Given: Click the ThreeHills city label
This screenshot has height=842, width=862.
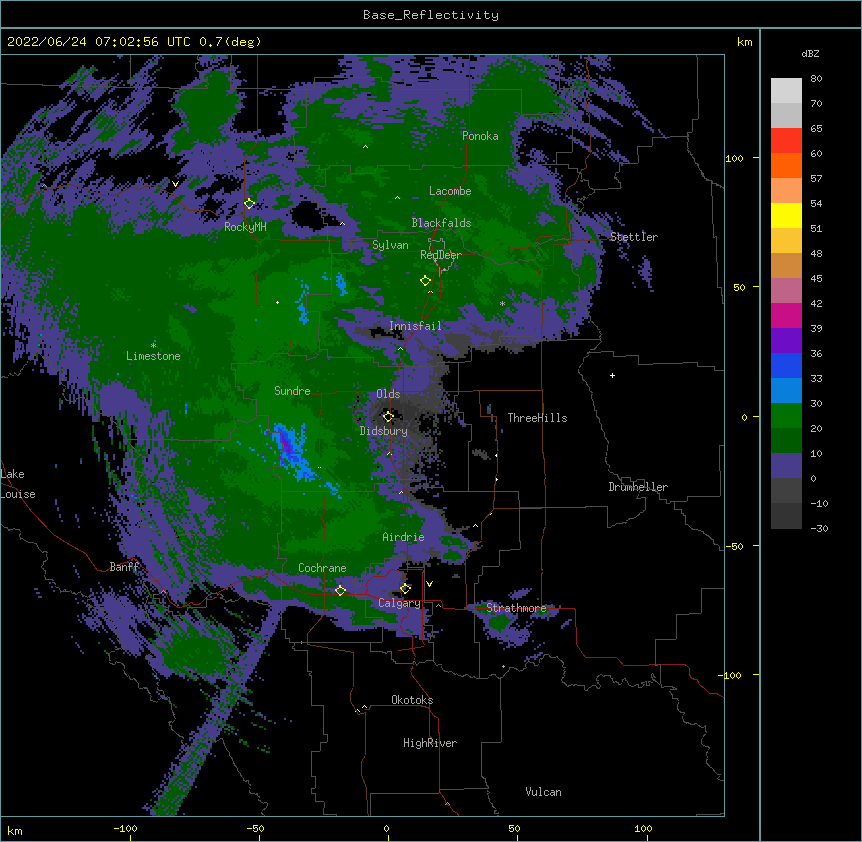Looking at the screenshot, I should click(537, 418).
